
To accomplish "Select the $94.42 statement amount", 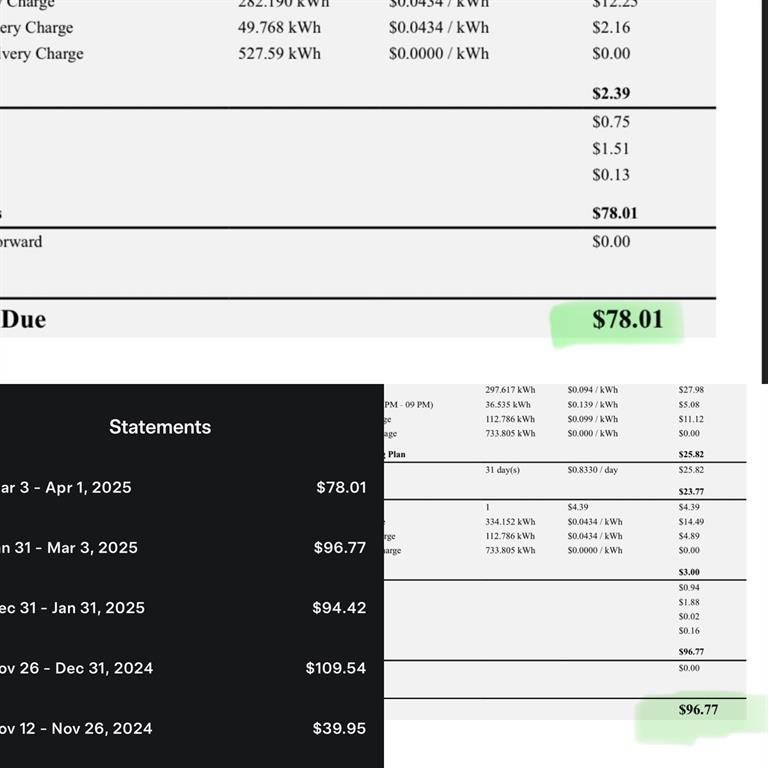I will (339, 608).
